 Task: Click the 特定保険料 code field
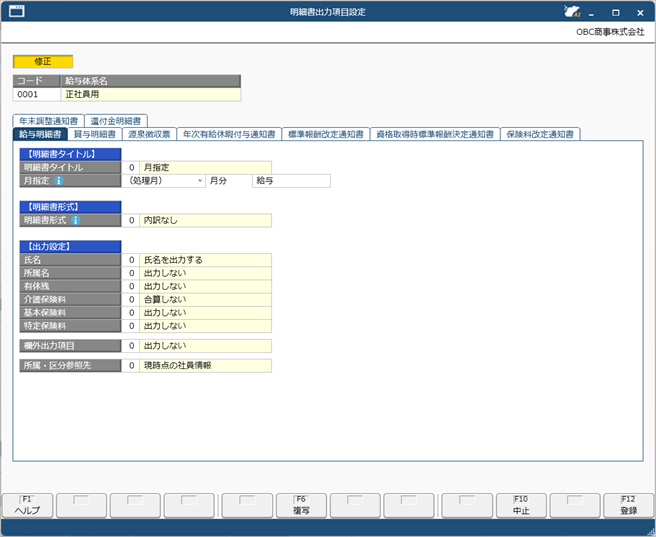[x=130, y=326]
